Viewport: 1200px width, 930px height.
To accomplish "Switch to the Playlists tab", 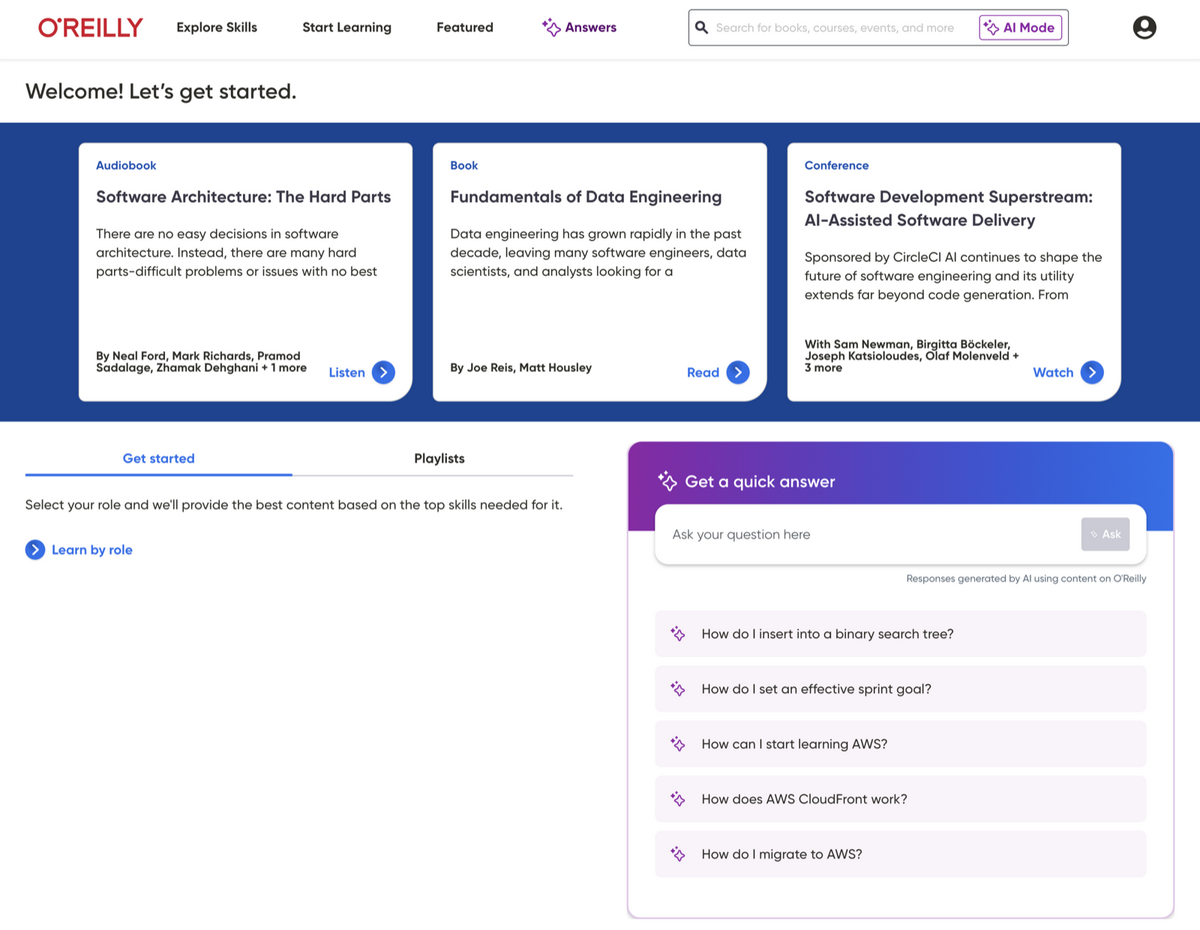I will tap(439, 458).
